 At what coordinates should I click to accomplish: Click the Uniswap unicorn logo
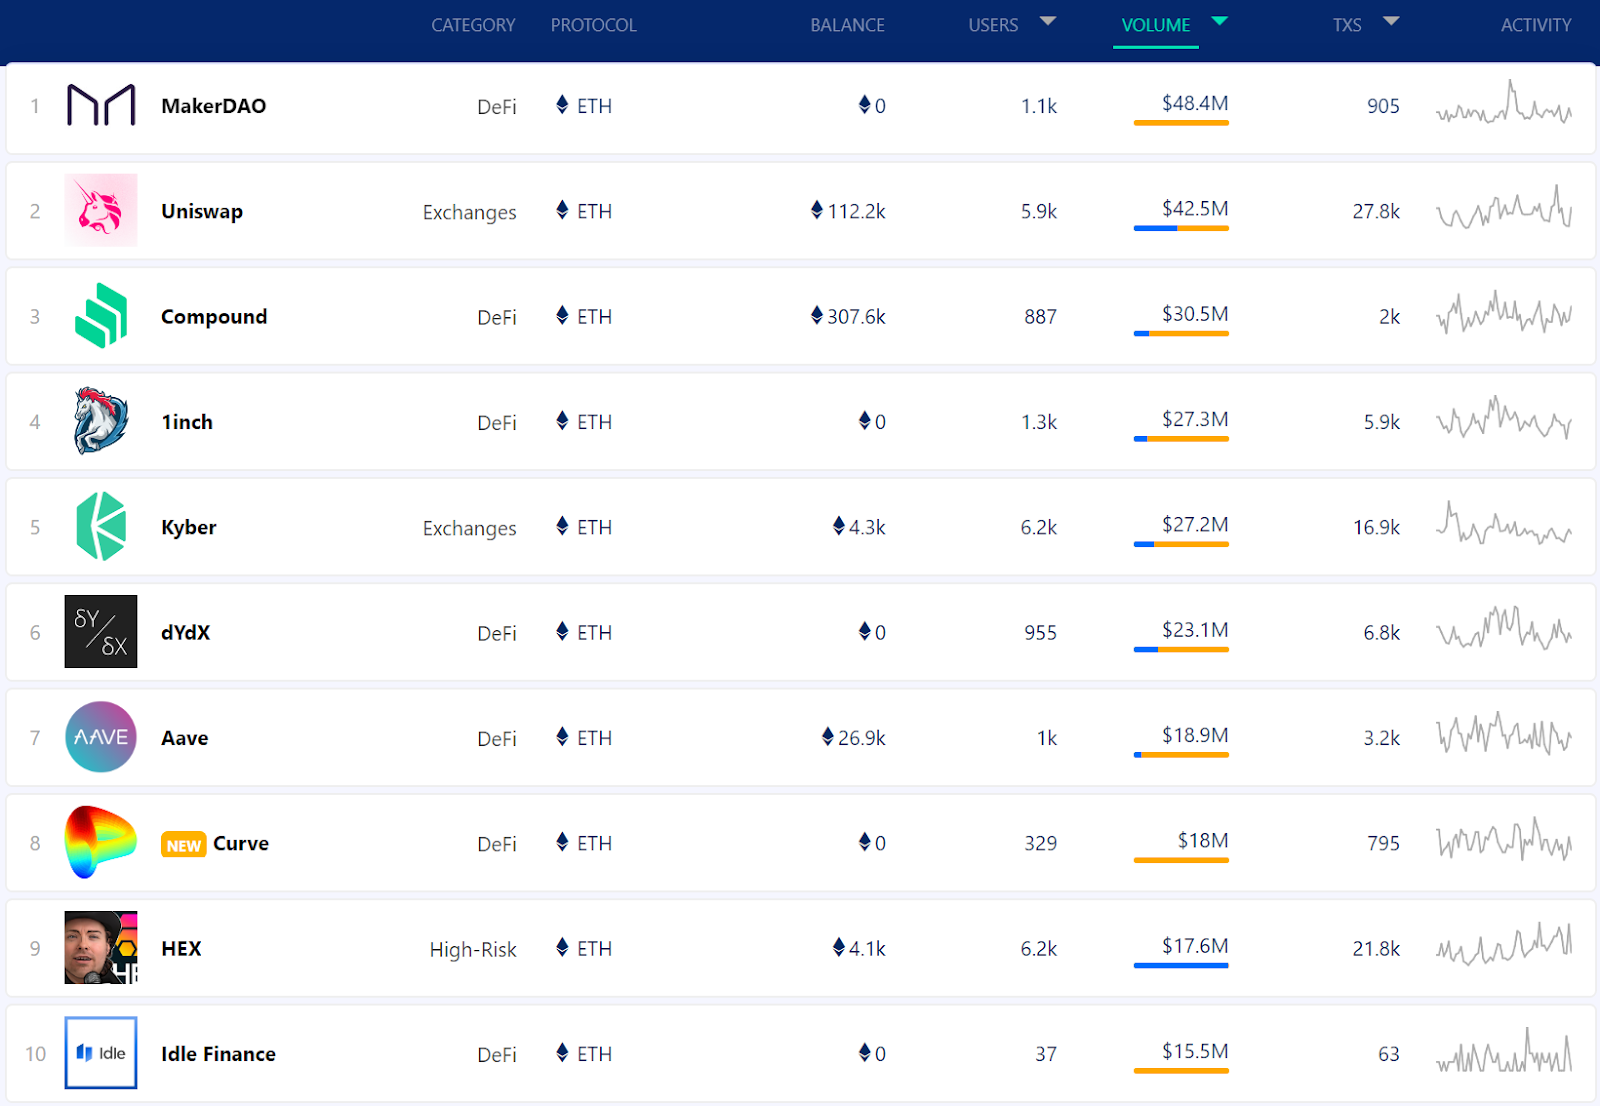click(x=101, y=210)
